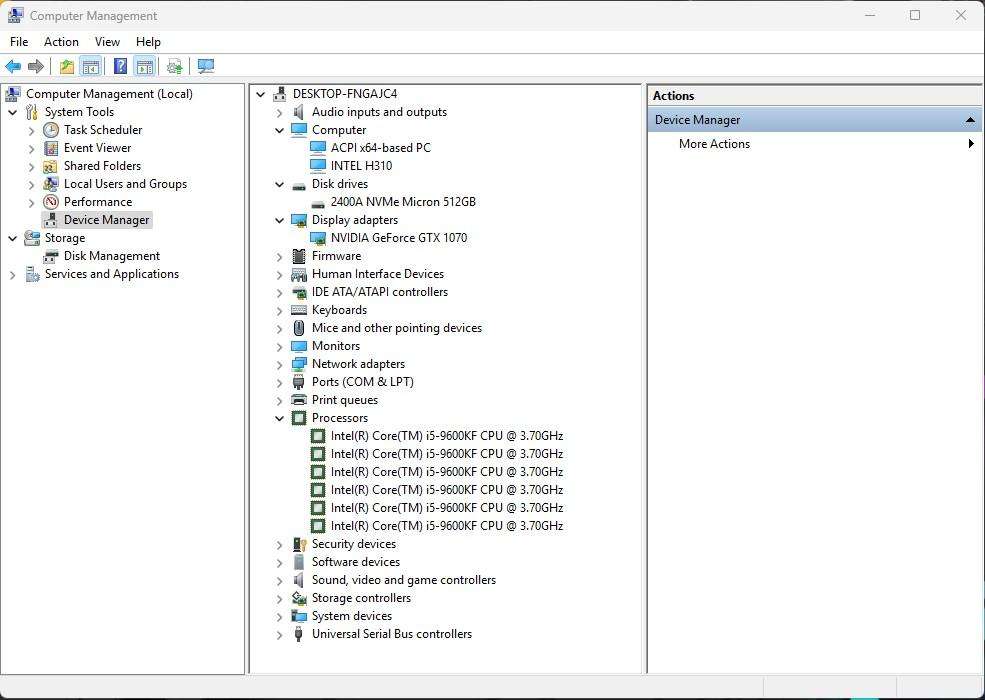985x700 pixels.
Task: Click the Update driver toolbar icon
Action: pyautogui.click(x=175, y=67)
